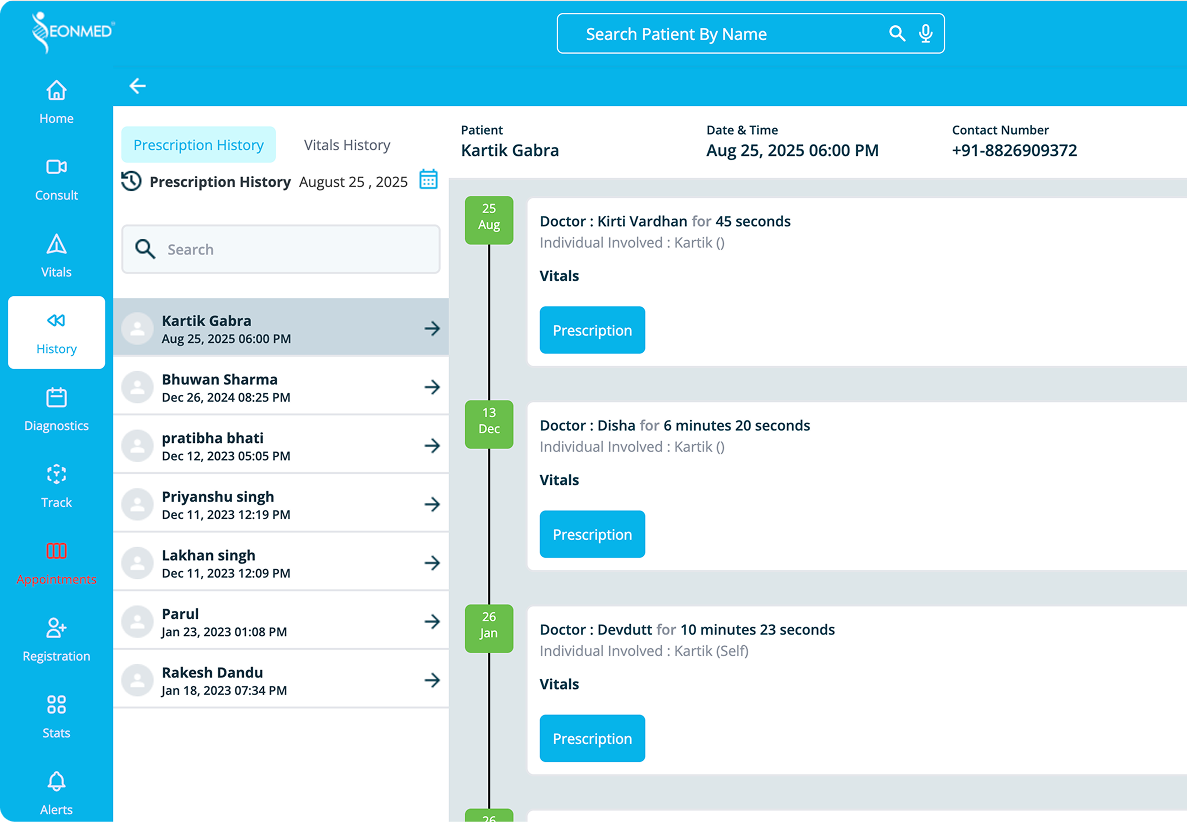
Task: Click Vitals under Dr. Kirti Vardhan
Action: pyautogui.click(x=559, y=276)
